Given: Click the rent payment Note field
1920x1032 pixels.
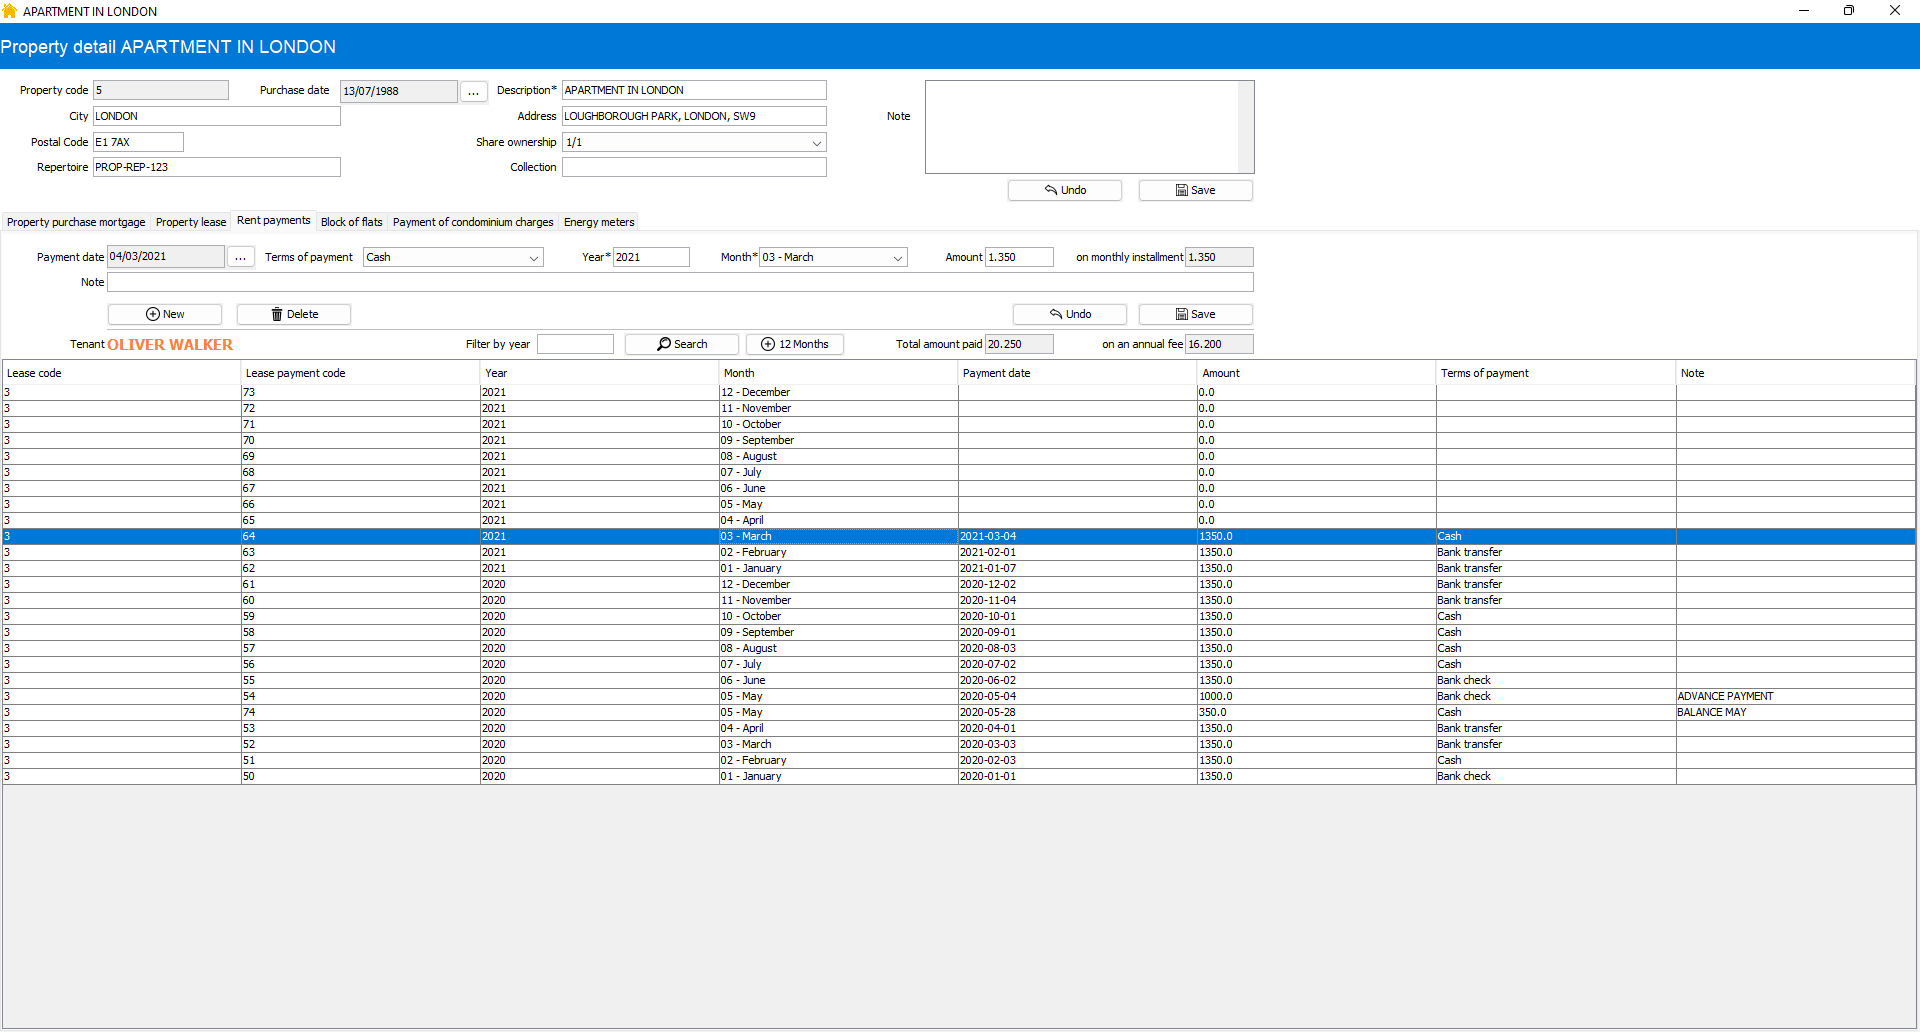Looking at the screenshot, I should pyautogui.click(x=680, y=283).
